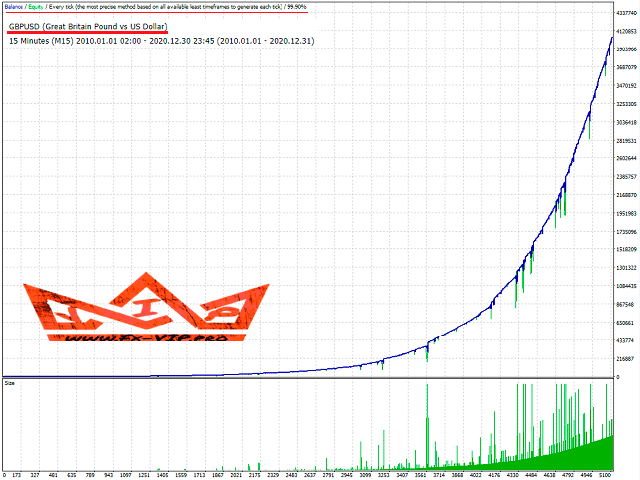640x480 pixels.
Task: Click the GBPUSD symbol title text
Action: tap(88, 26)
